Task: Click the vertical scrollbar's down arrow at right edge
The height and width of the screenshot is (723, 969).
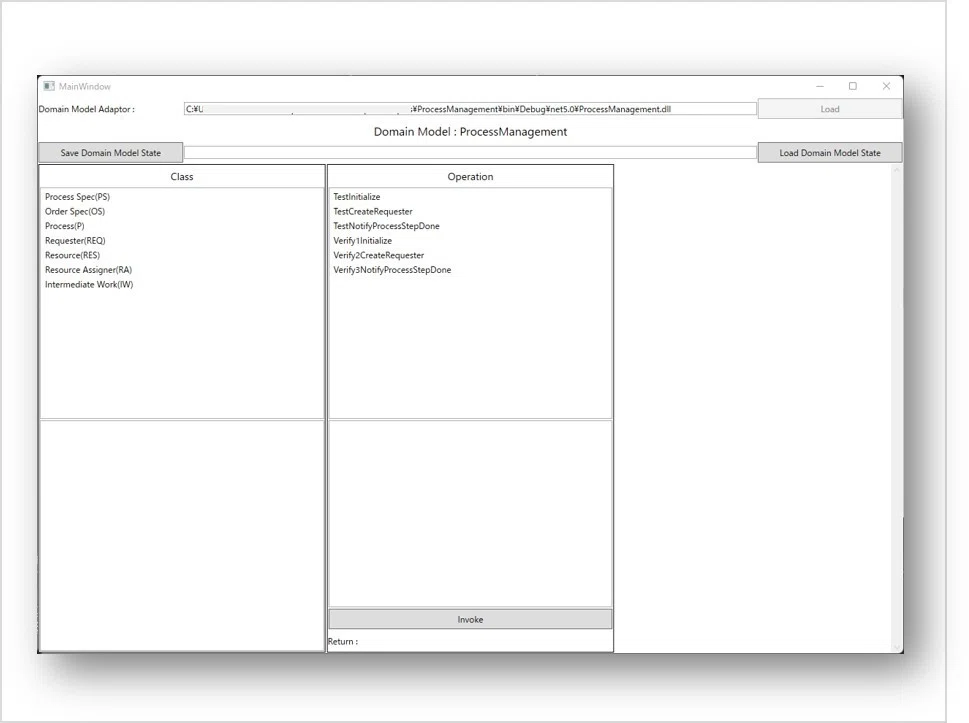Action: (x=897, y=647)
